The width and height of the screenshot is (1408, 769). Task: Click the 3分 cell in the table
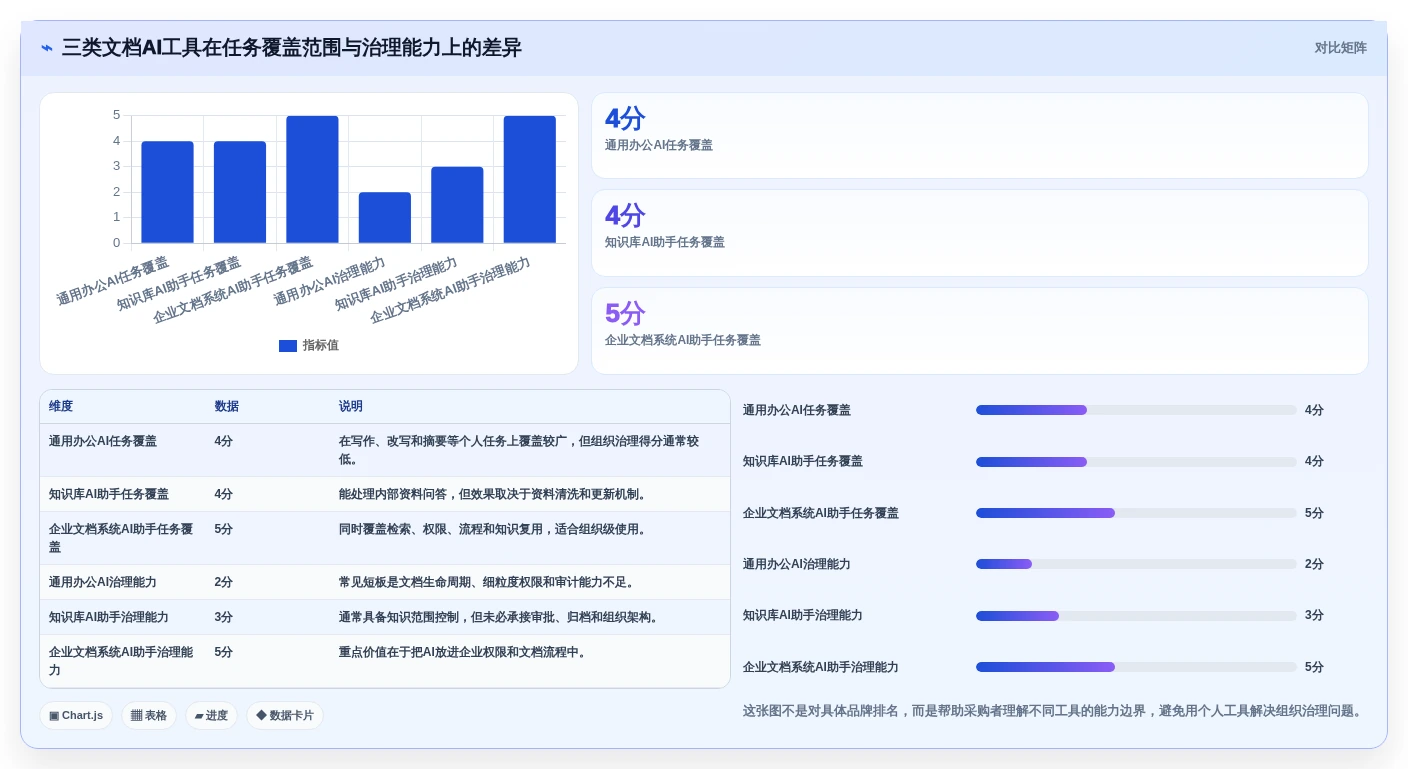click(223, 617)
